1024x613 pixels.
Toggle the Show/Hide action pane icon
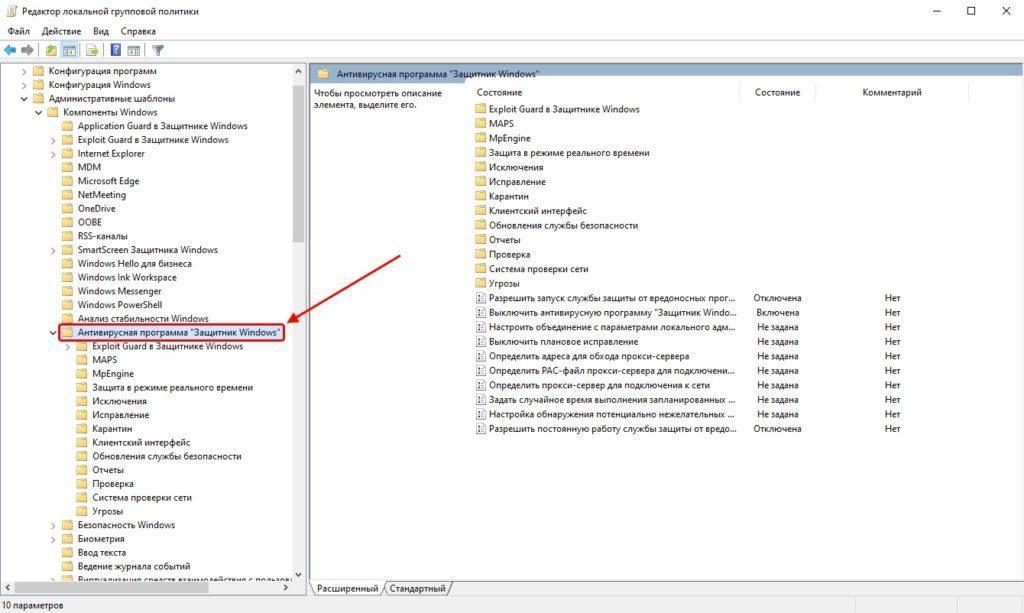(134, 50)
